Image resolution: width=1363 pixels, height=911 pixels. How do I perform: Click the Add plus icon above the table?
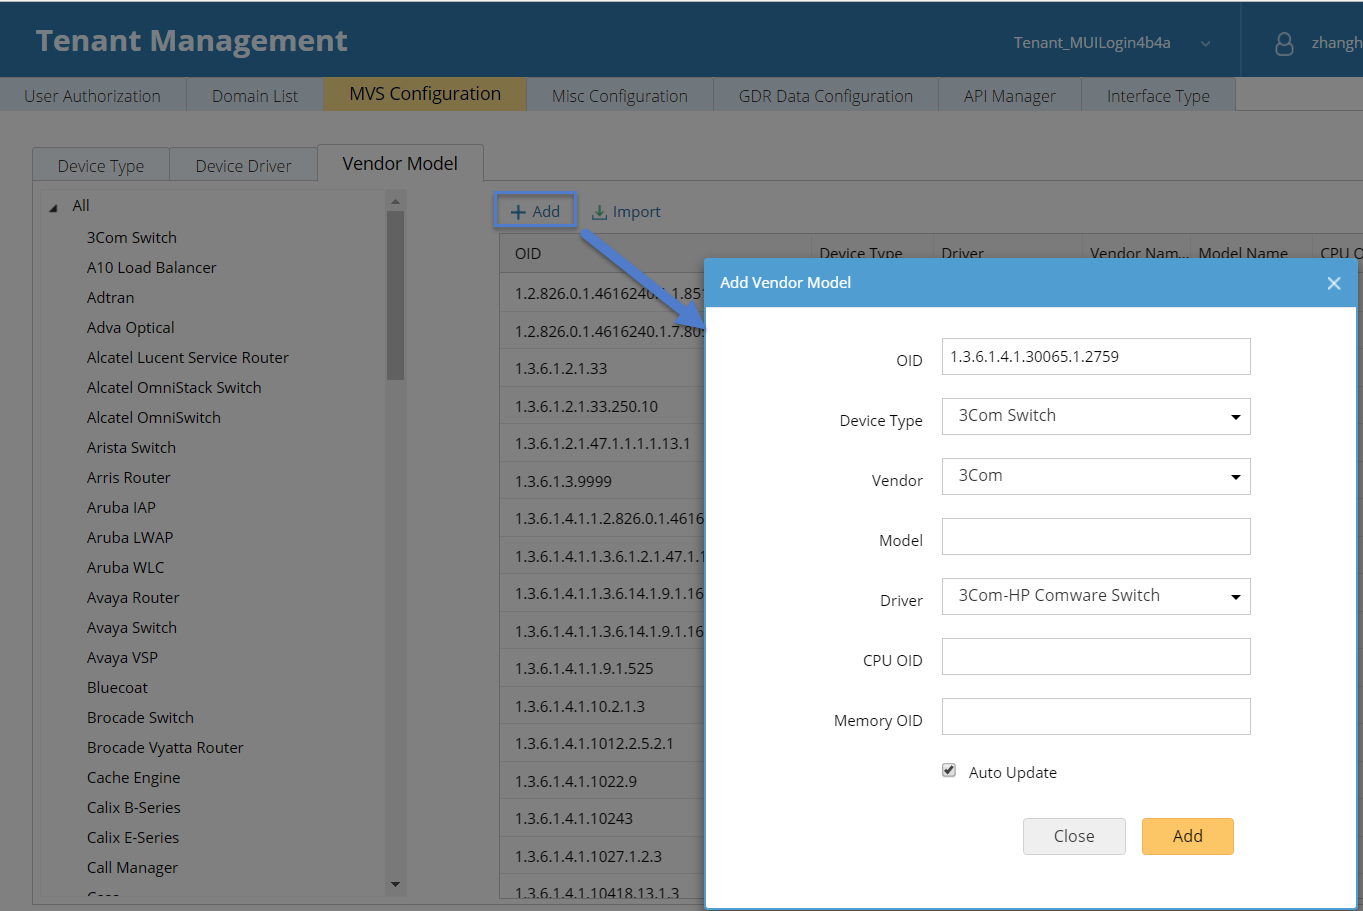pyautogui.click(x=518, y=212)
